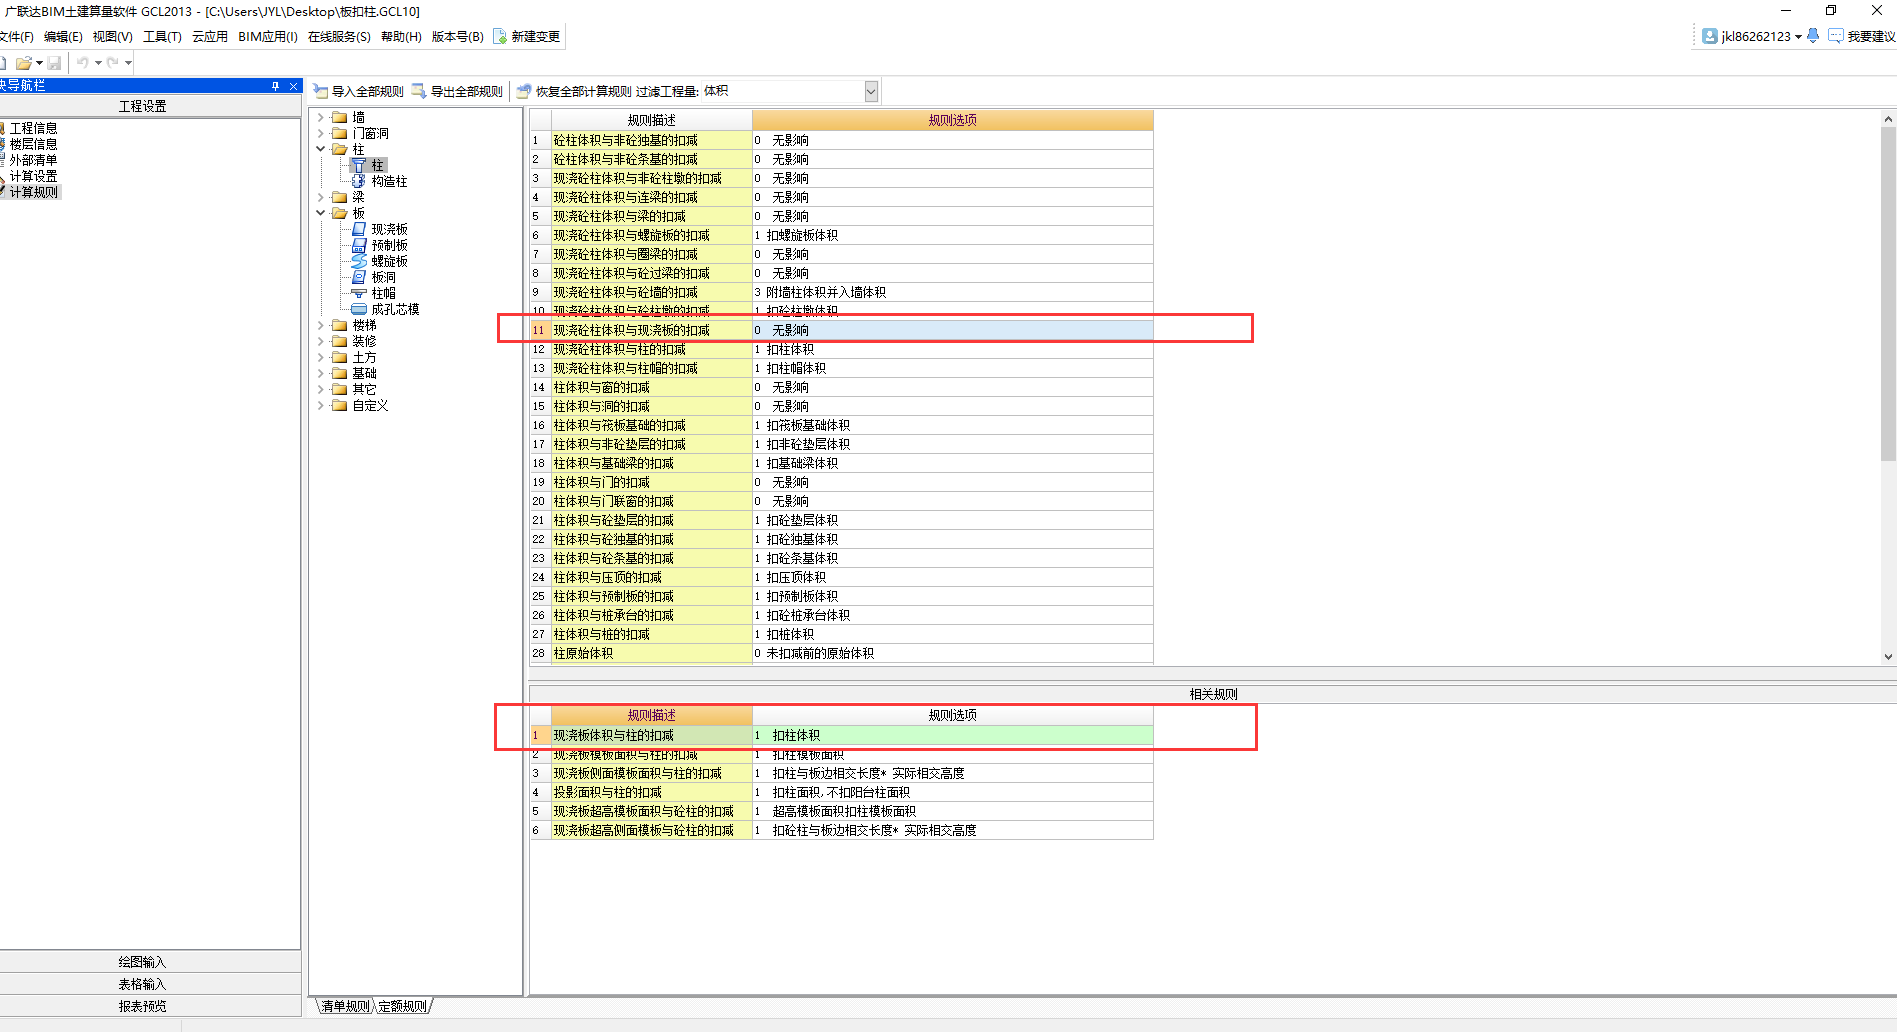Select the 柱 column component icon in the tree
The image size is (1897, 1032).
pos(358,165)
